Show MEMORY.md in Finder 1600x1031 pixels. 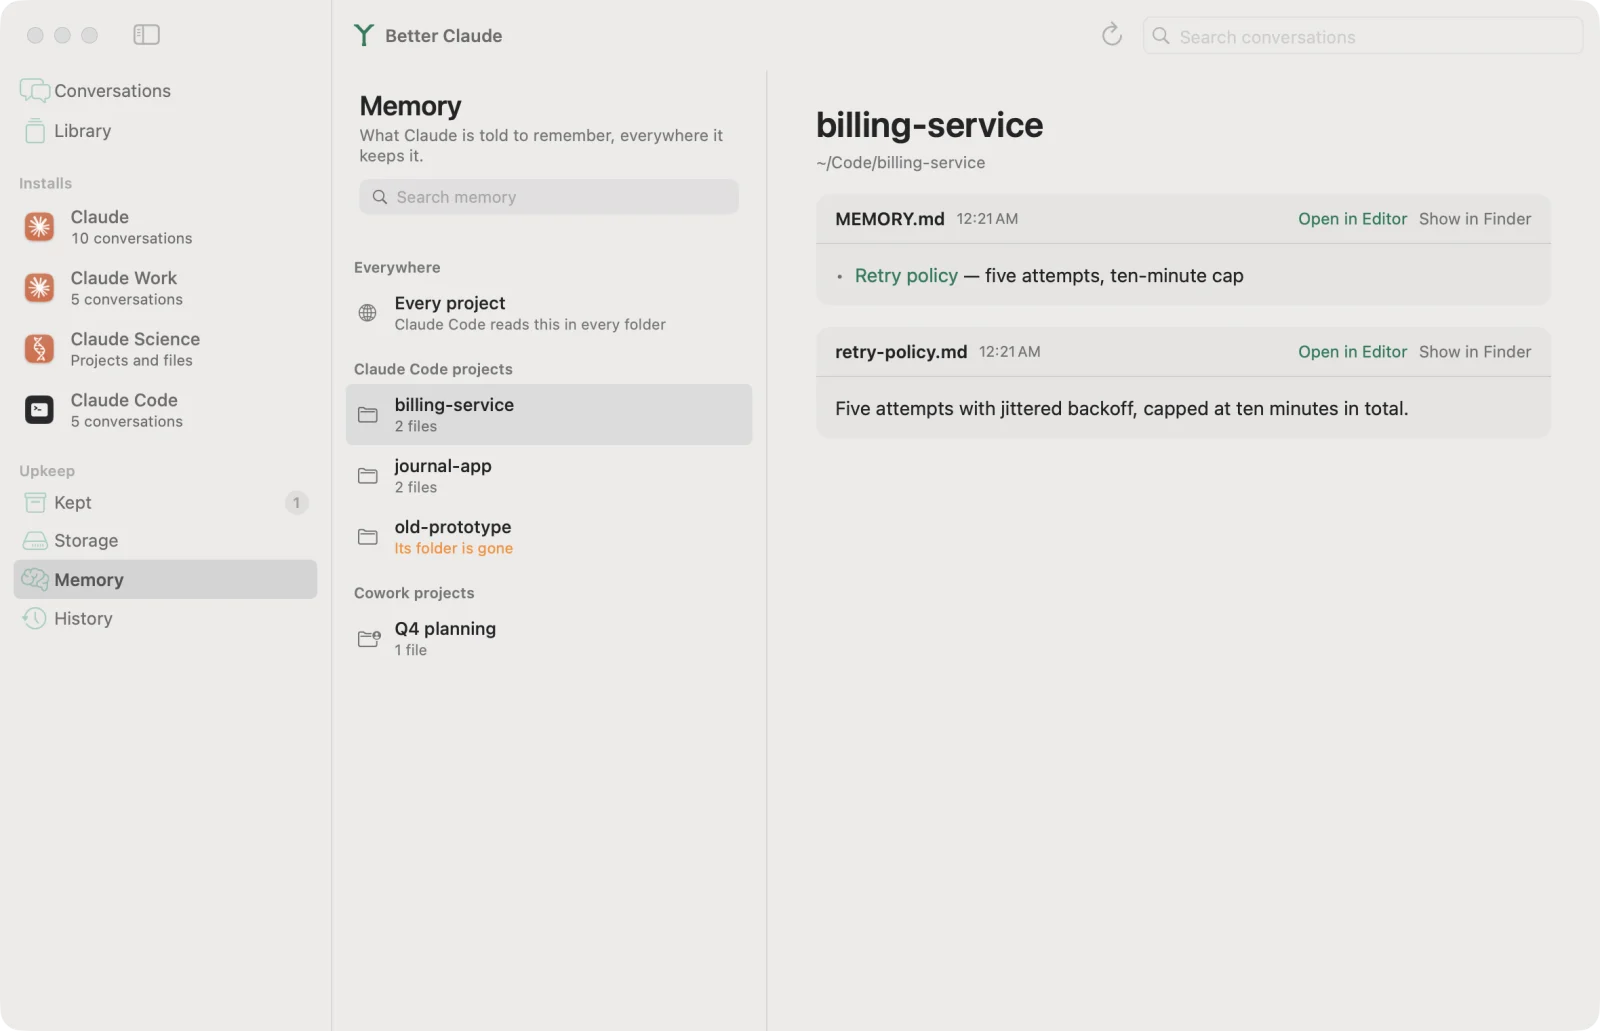(x=1475, y=219)
